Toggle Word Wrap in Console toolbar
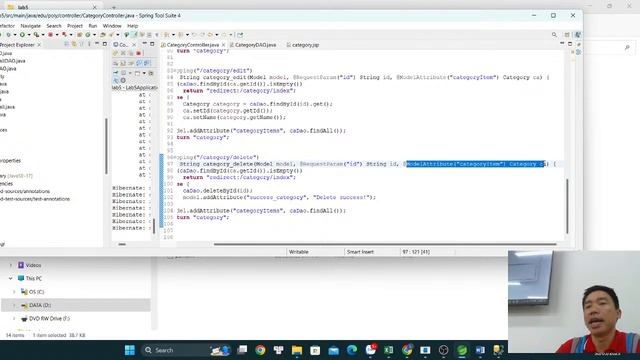The image size is (640, 360). tap(131, 63)
